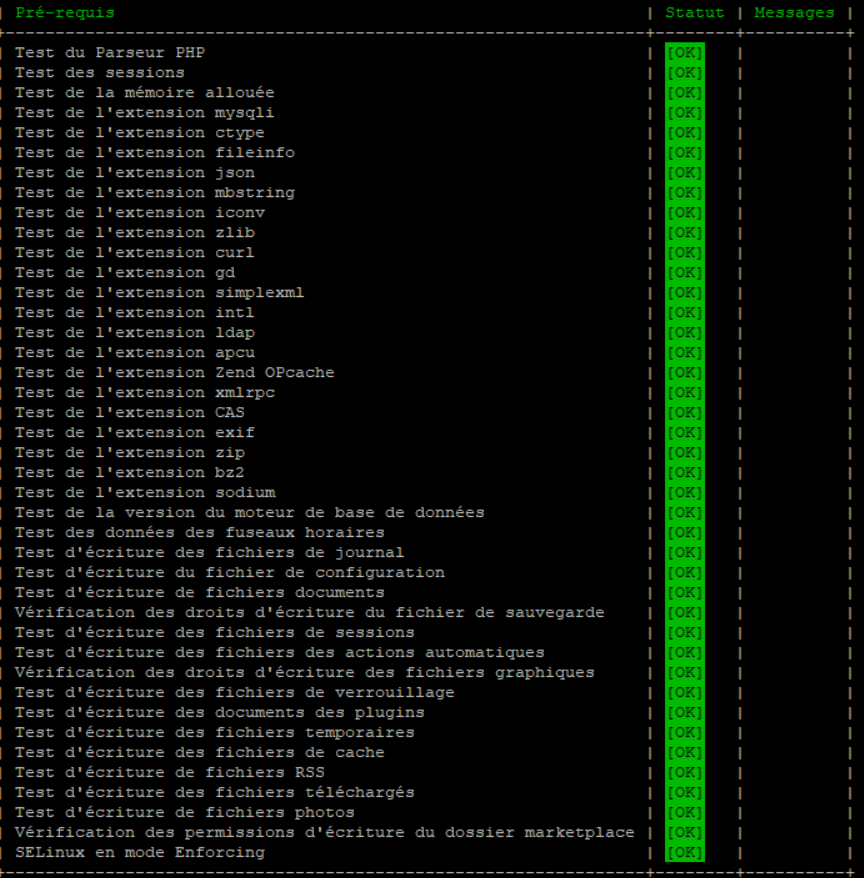Viewport: 864px width, 878px height.
Task: Select the text 'Test de l'extension ctype'
Action: click(x=139, y=133)
